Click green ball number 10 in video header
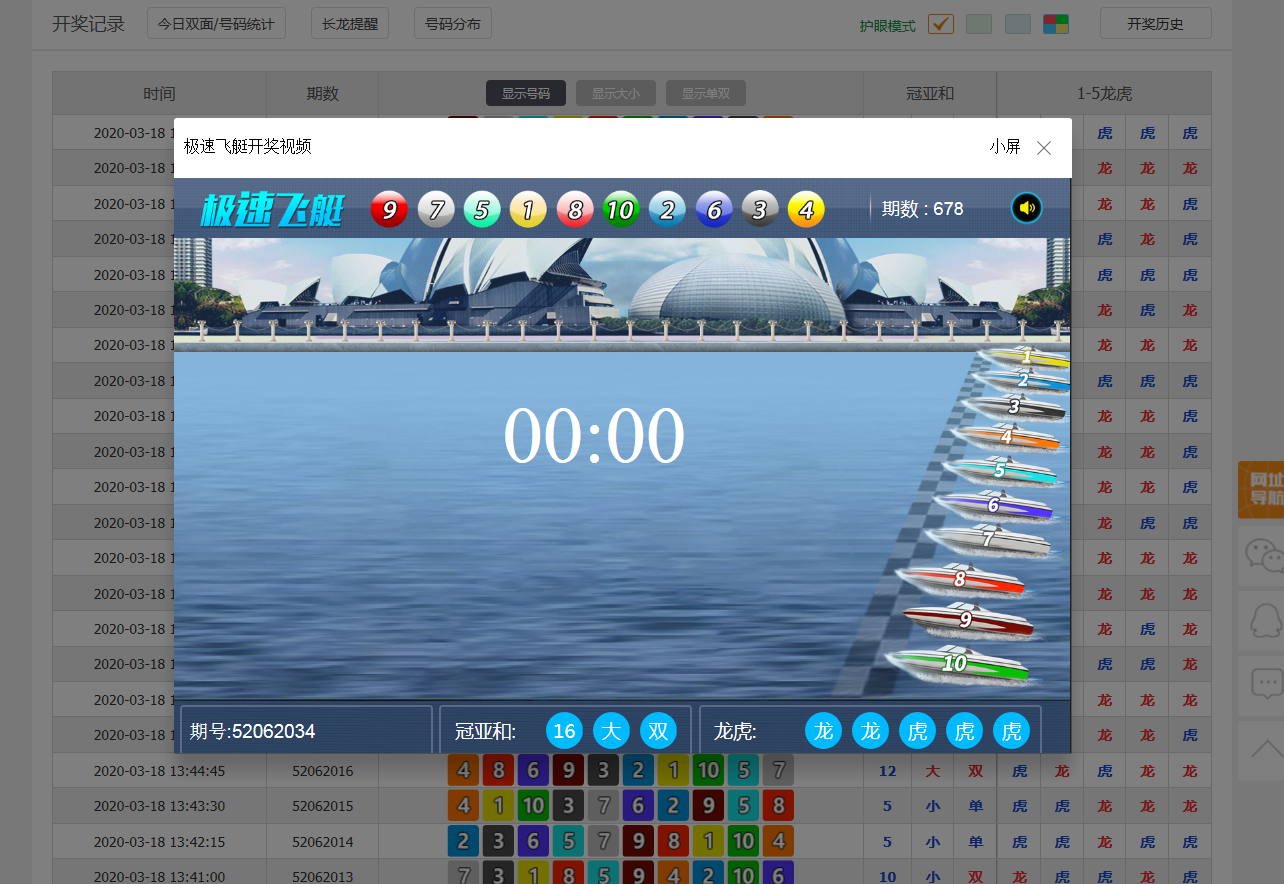This screenshot has width=1284, height=884. click(x=620, y=210)
